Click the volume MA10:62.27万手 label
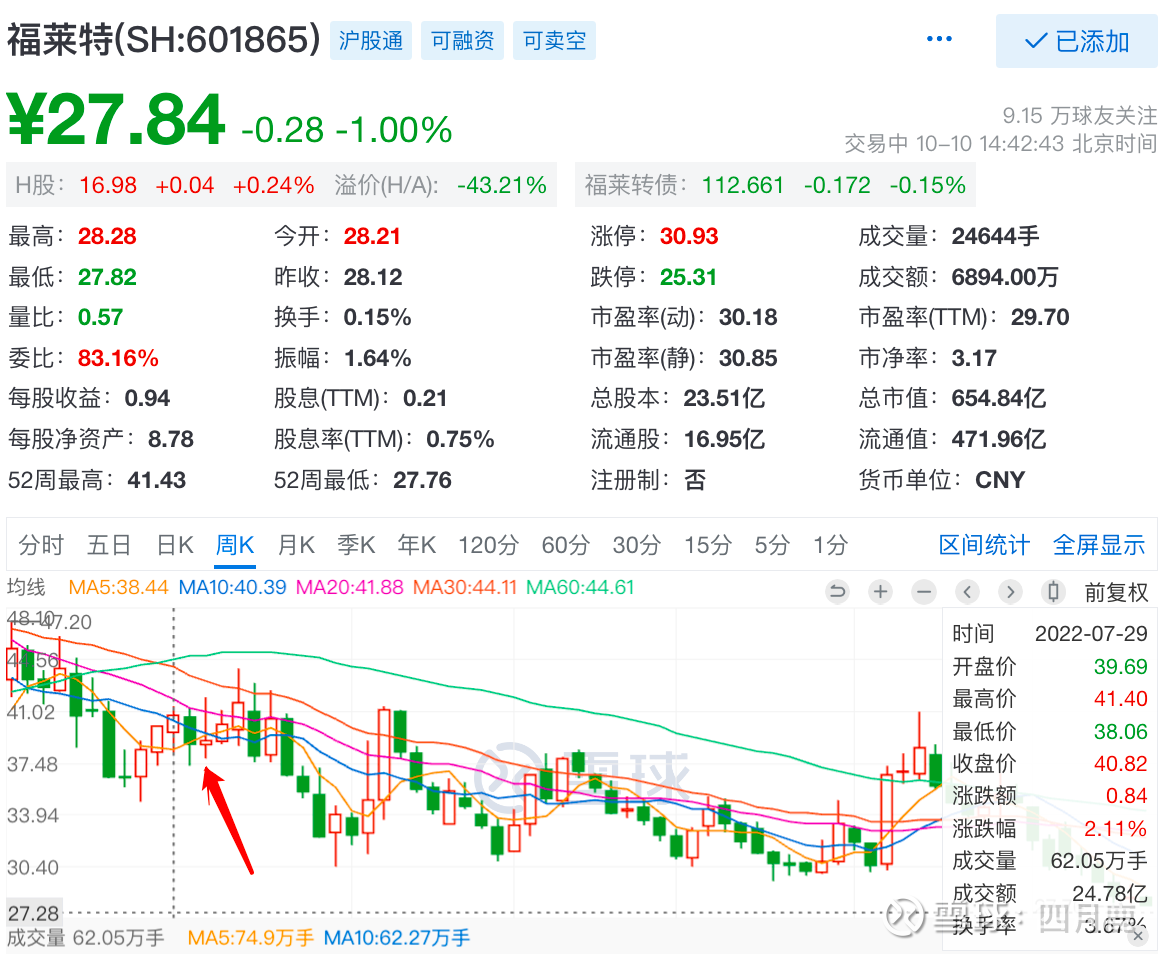1170x954 pixels. 396,938
